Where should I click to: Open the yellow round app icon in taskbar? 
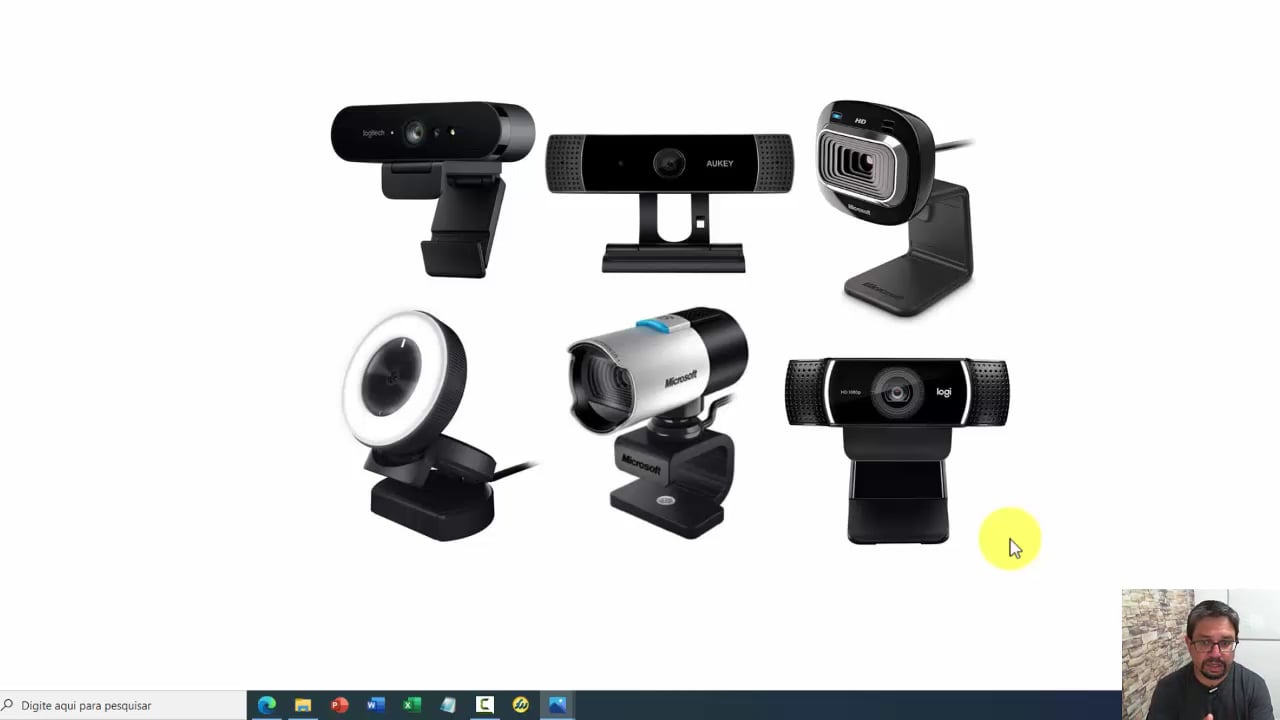pyautogui.click(x=520, y=705)
